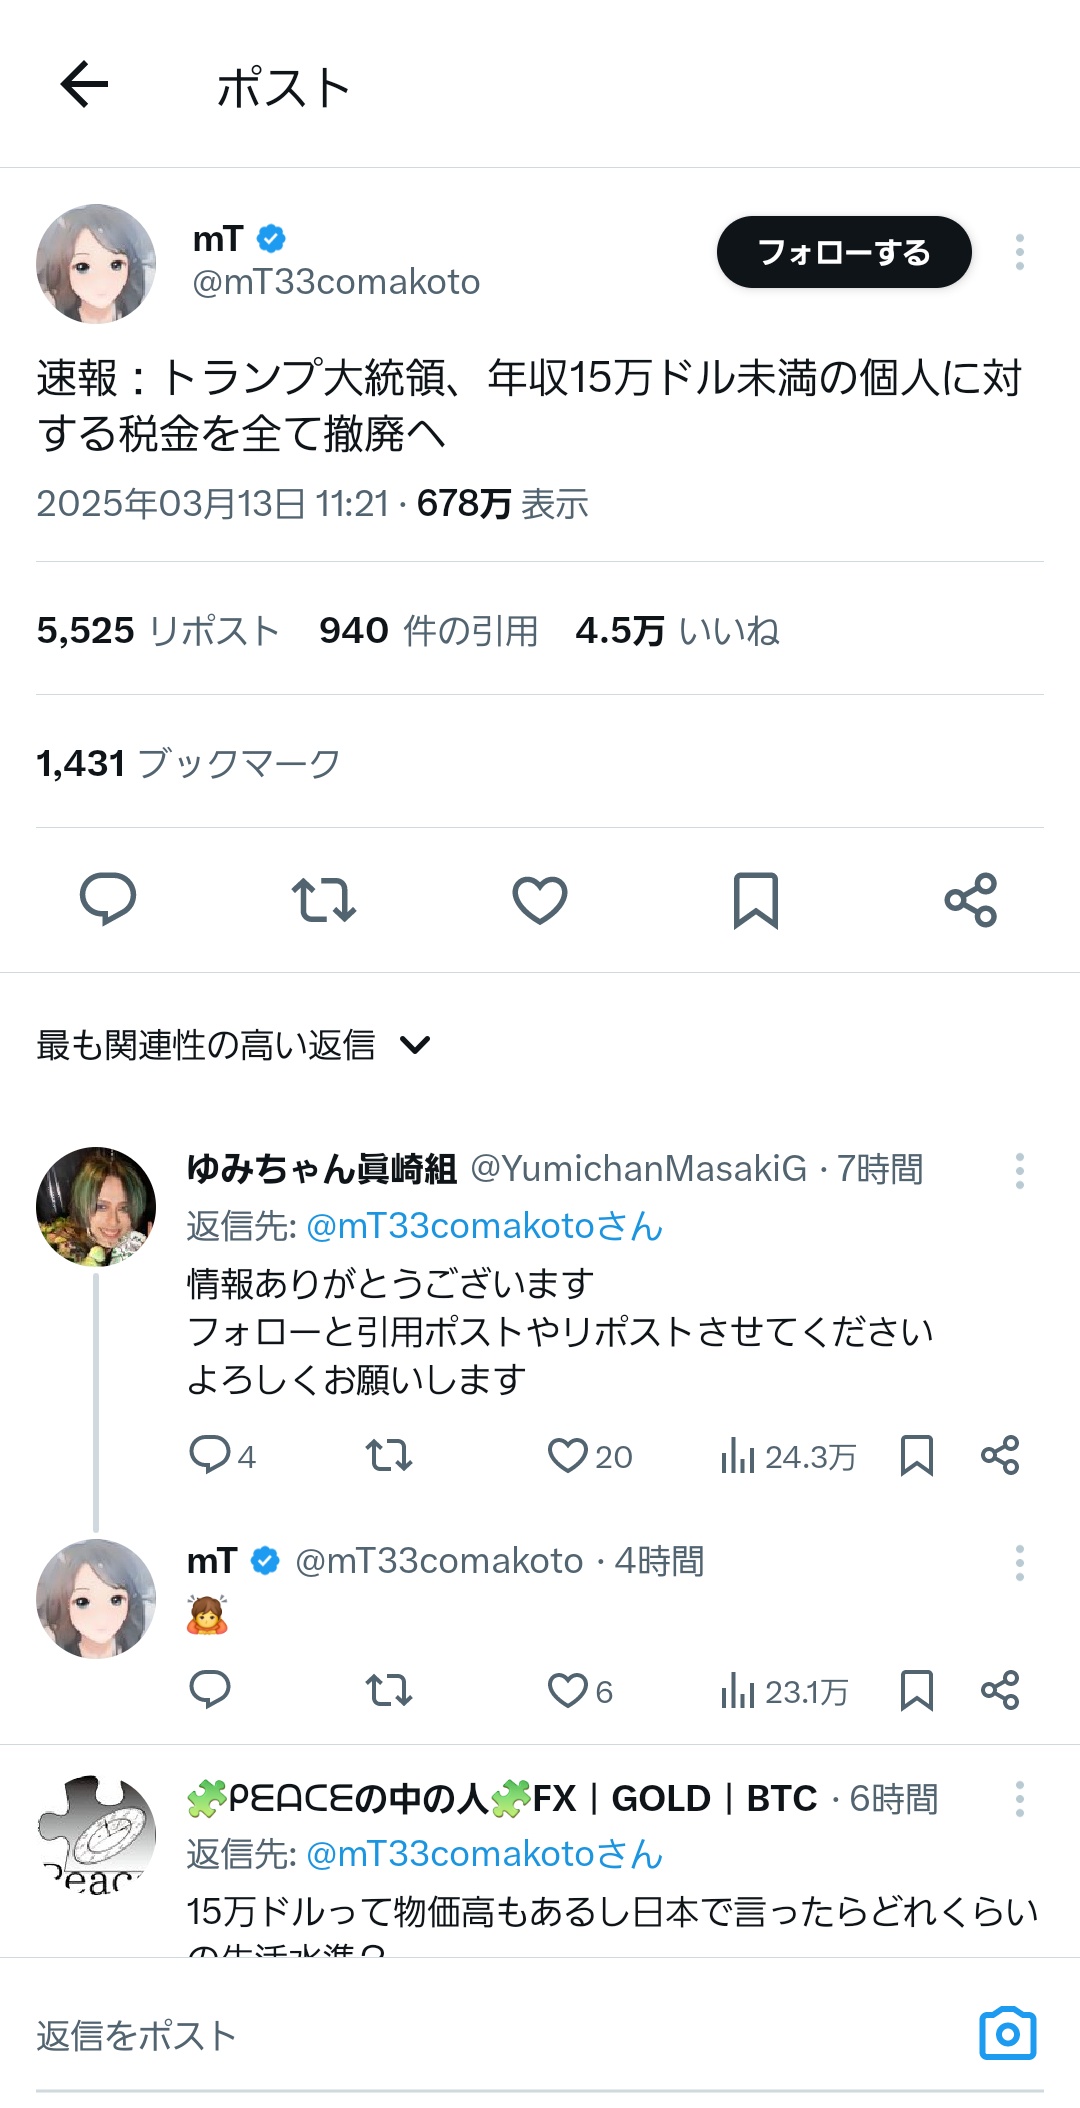Share mT's 4時間 reply
The image size is (1080, 2108).
pyautogui.click(x=1000, y=1690)
